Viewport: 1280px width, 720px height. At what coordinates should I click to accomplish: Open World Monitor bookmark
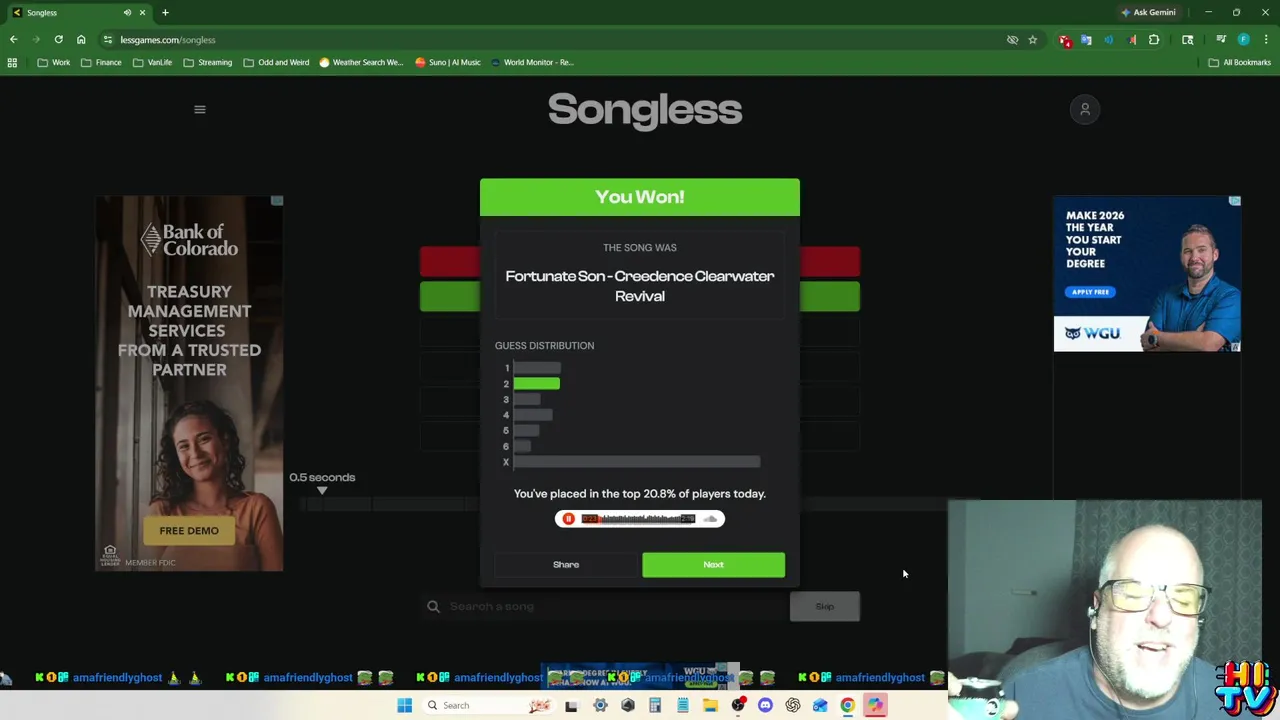coord(531,62)
